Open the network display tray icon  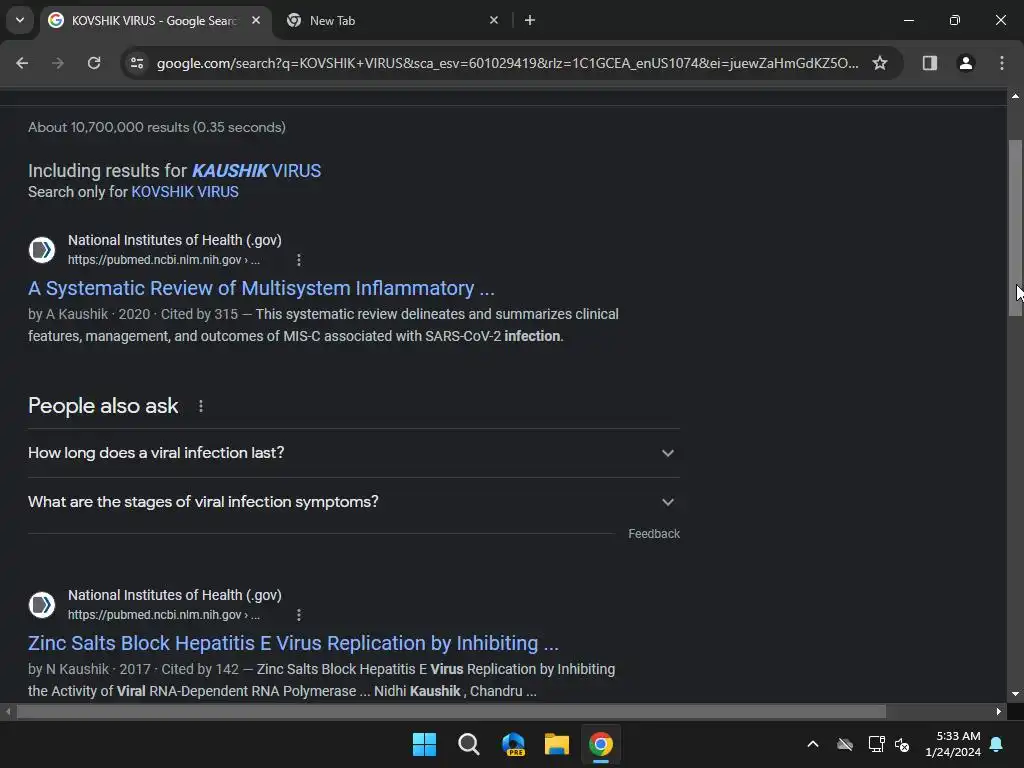[876, 744]
